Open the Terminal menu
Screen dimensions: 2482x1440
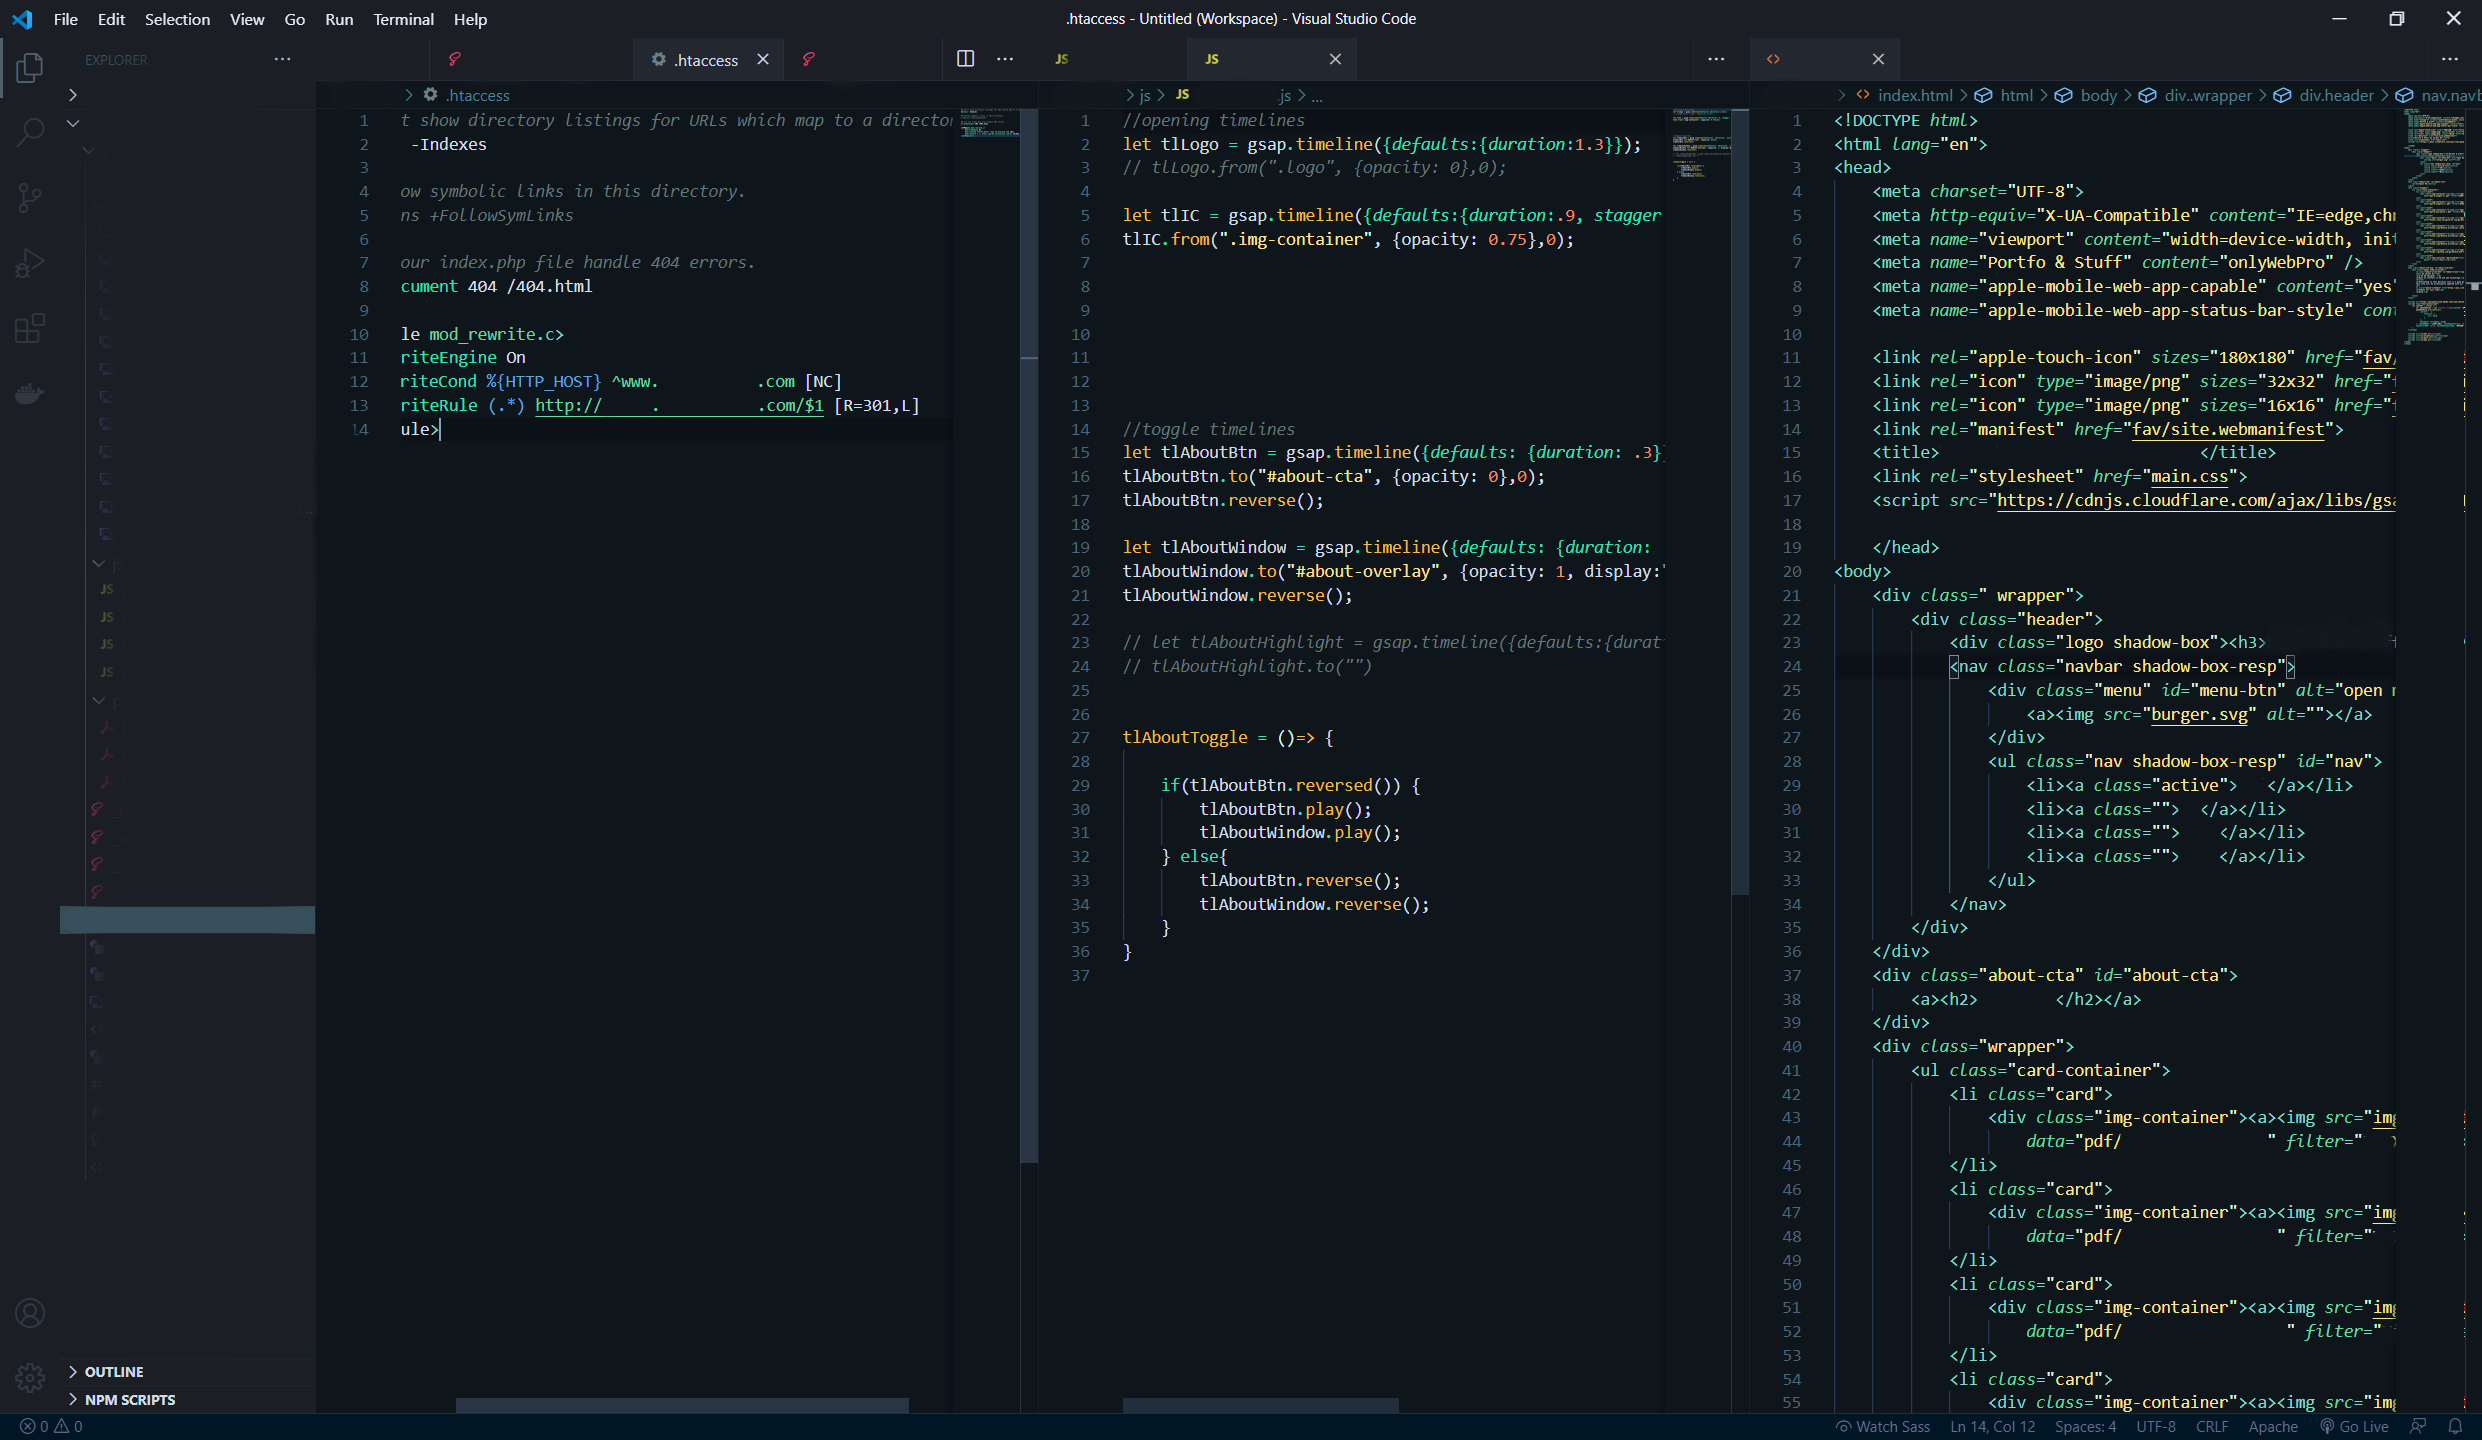403,19
